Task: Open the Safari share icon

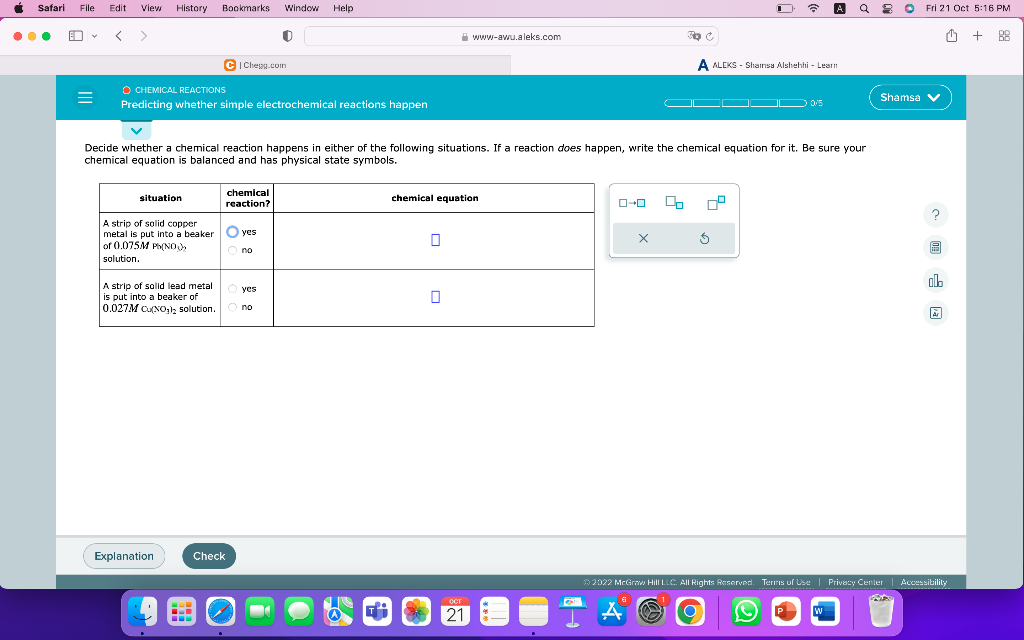Action: [952, 36]
